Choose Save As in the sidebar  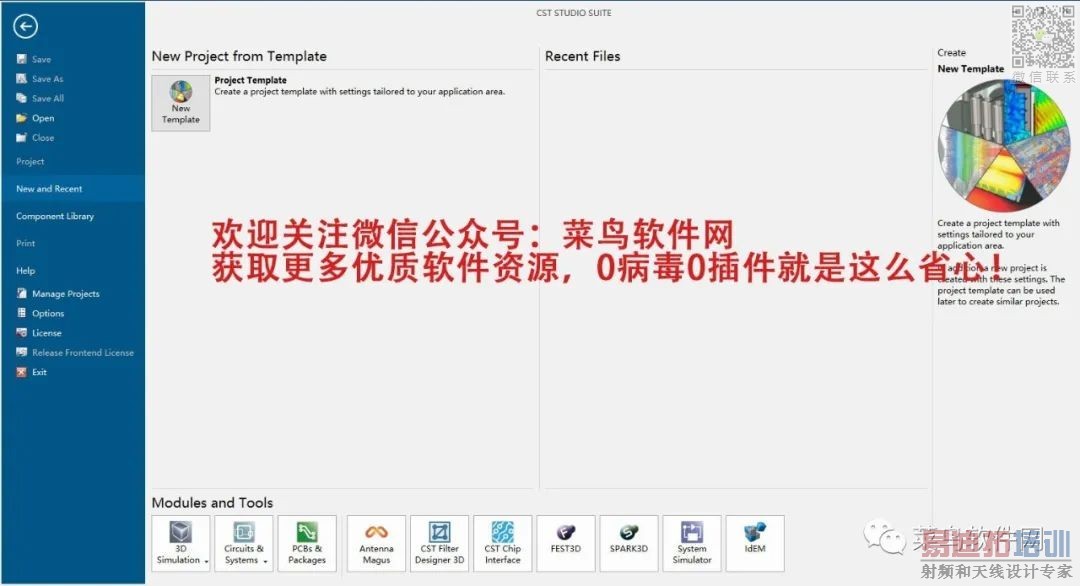(x=48, y=79)
